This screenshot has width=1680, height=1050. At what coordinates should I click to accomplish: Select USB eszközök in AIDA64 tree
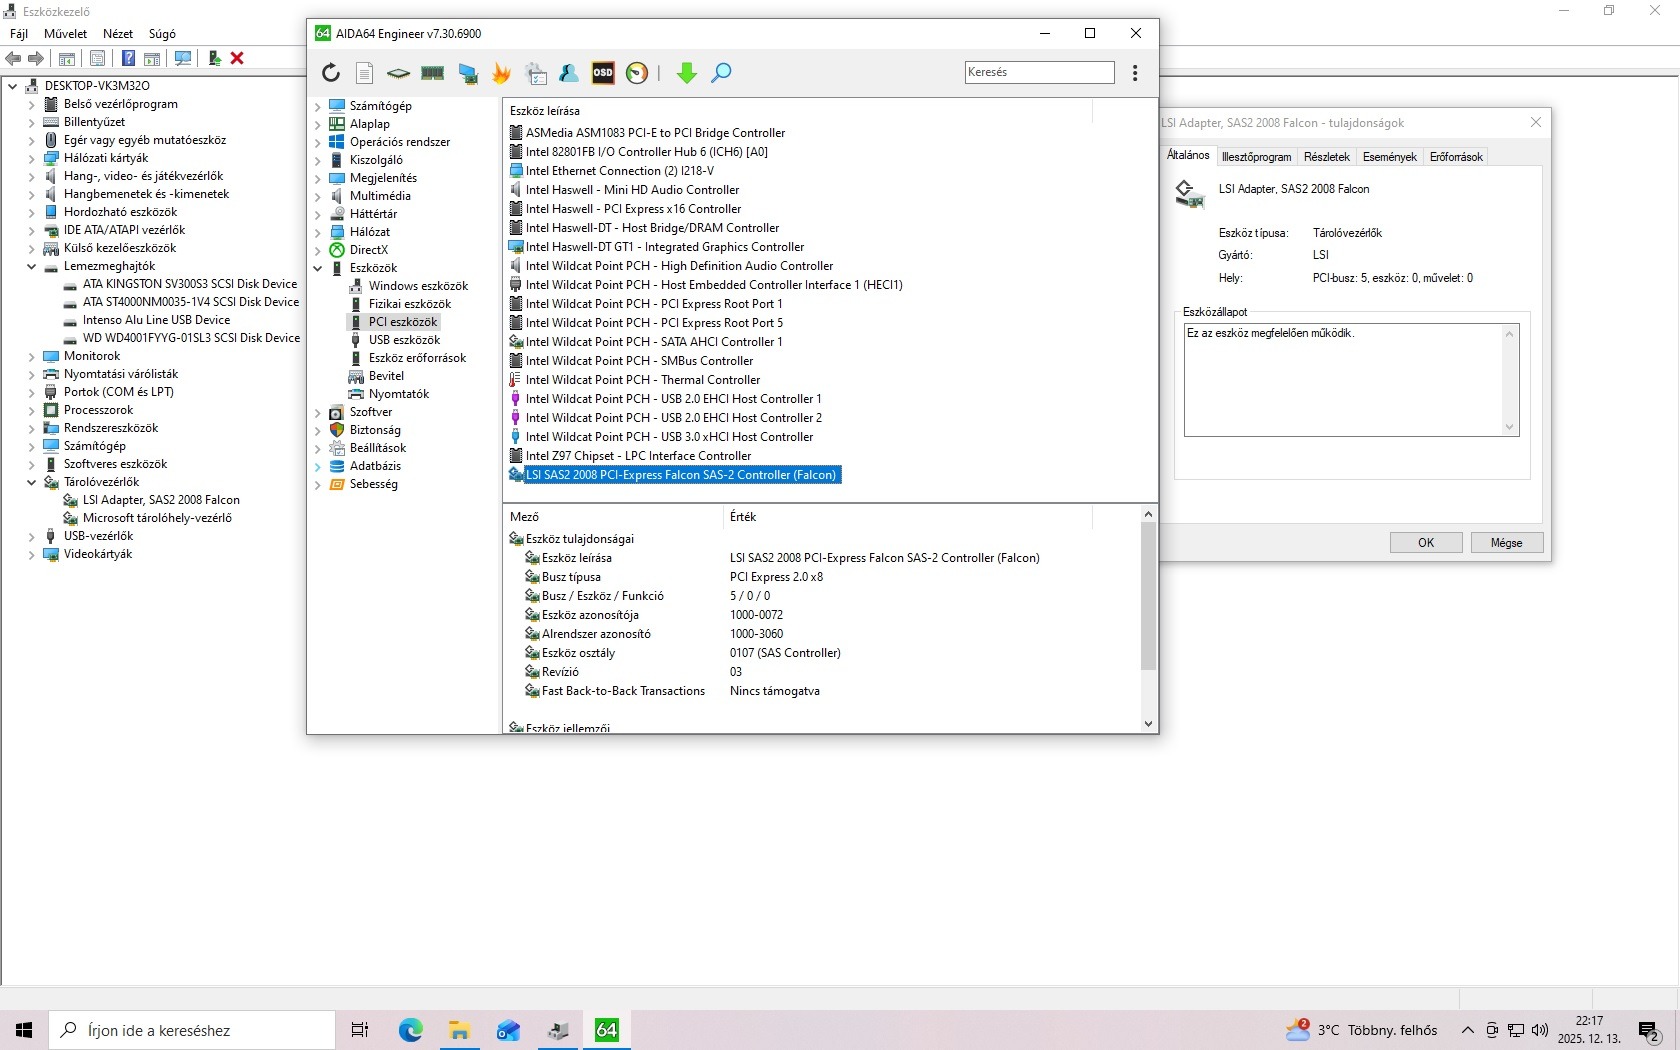click(x=404, y=340)
